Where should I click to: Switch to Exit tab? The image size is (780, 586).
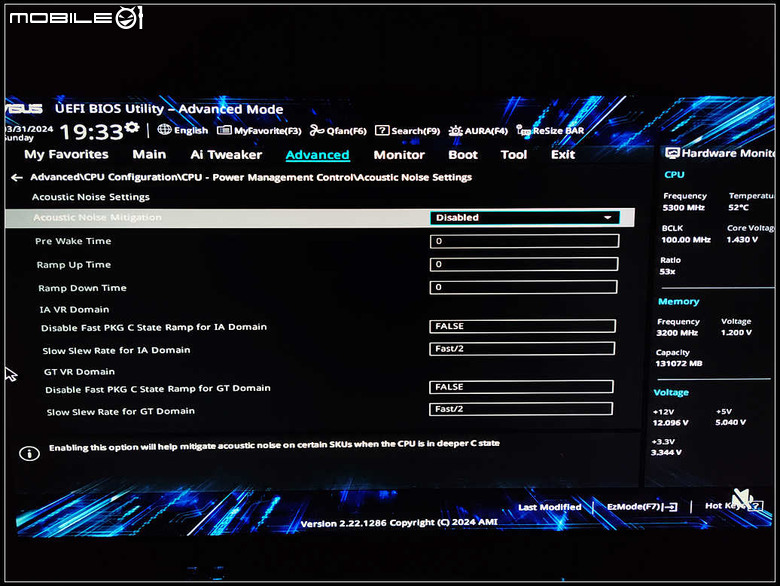pos(563,155)
